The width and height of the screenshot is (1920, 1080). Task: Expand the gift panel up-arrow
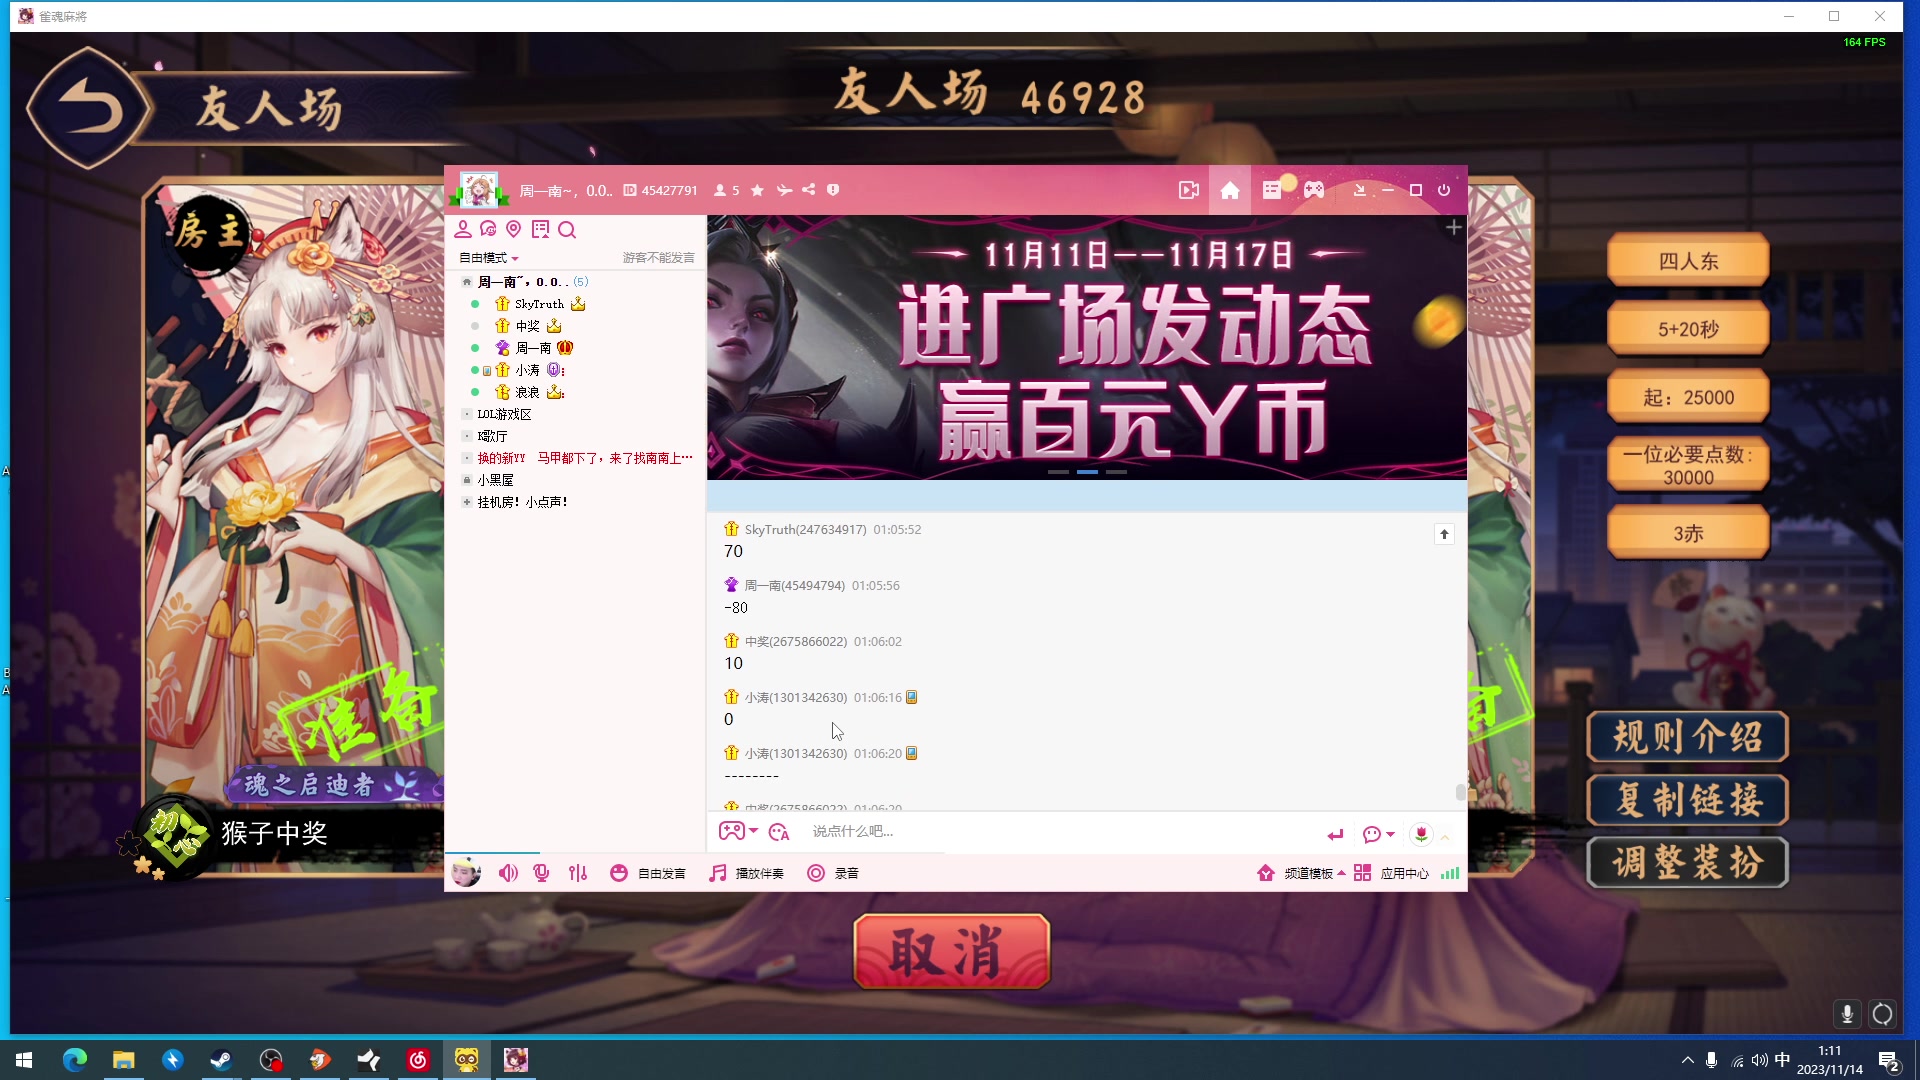pos(1445,836)
